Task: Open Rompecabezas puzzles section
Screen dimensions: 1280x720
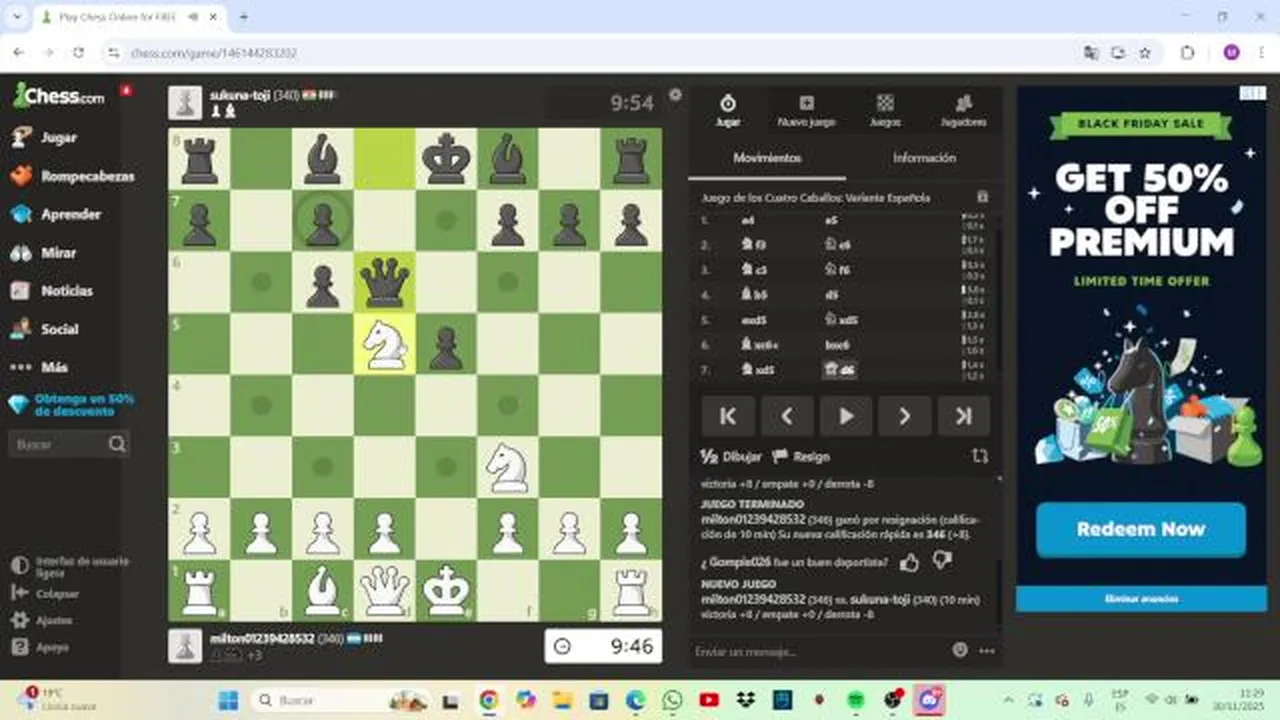Action: 72,176
